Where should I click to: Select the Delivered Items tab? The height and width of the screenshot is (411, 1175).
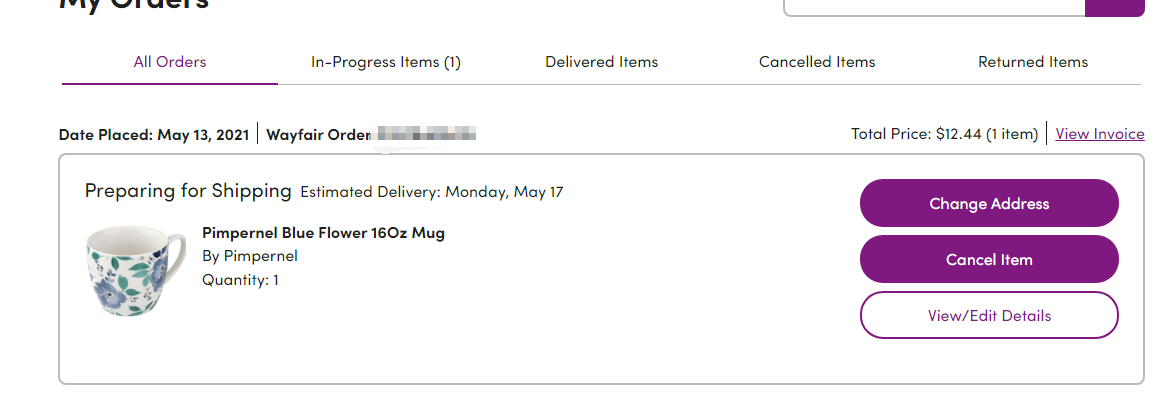point(602,62)
